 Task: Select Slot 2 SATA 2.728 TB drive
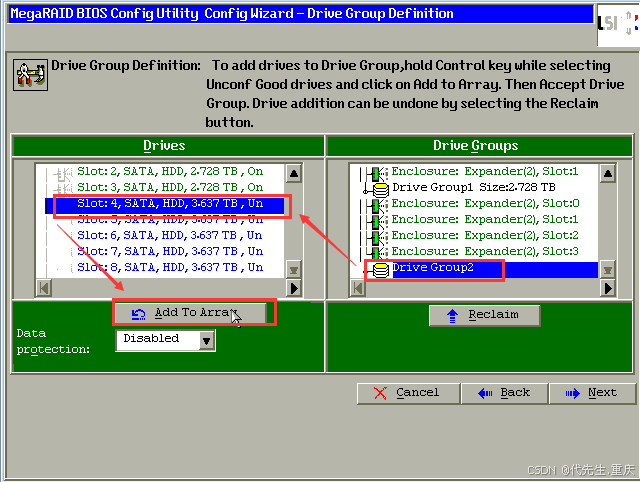pyautogui.click(x=170, y=171)
